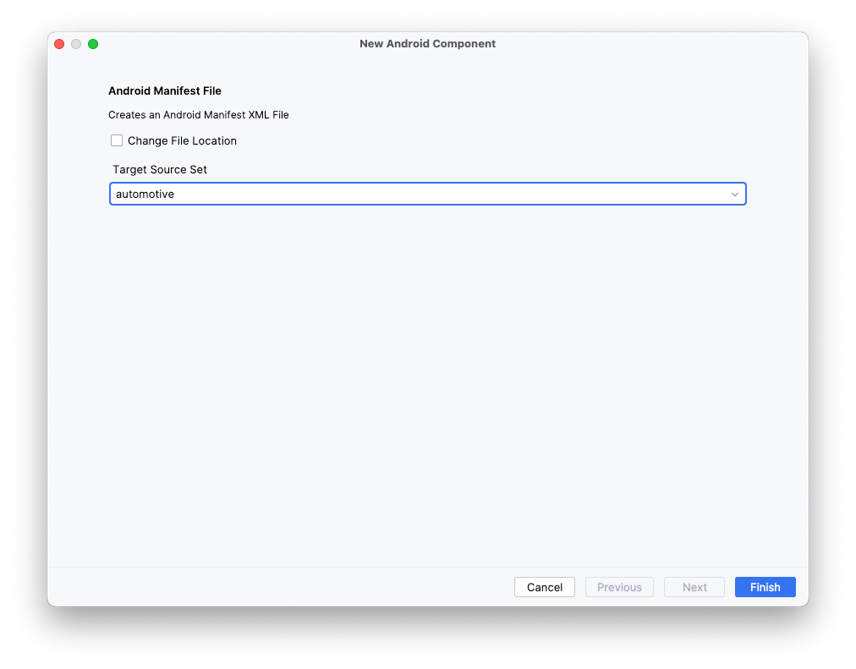This screenshot has height=669, width=856.
Task: Click the disabled Previous button
Action: point(619,587)
